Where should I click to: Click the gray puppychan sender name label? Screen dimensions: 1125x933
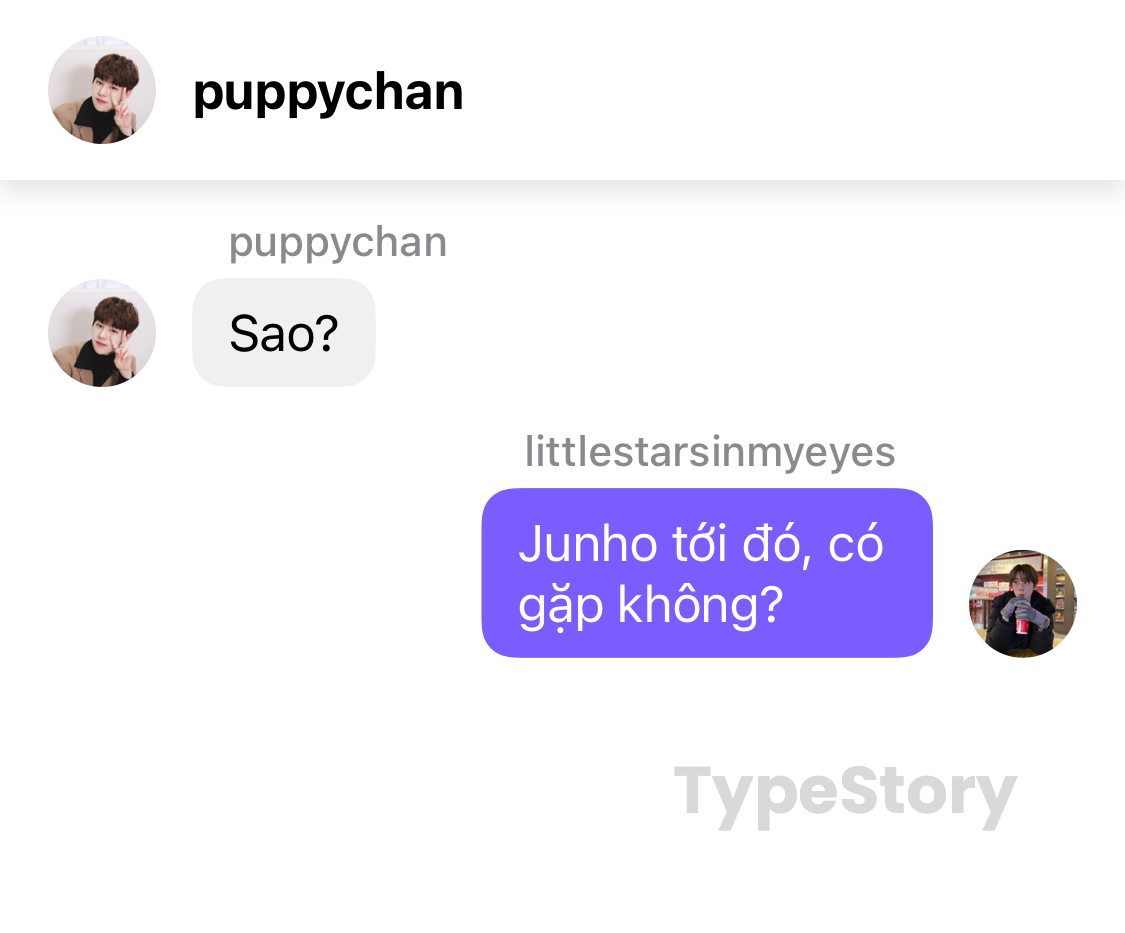click(338, 243)
